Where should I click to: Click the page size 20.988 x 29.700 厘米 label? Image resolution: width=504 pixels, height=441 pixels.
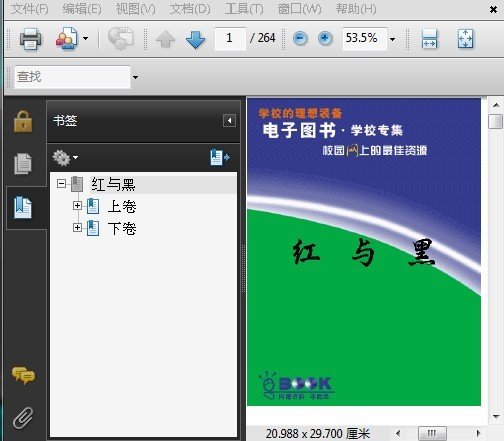(318, 434)
